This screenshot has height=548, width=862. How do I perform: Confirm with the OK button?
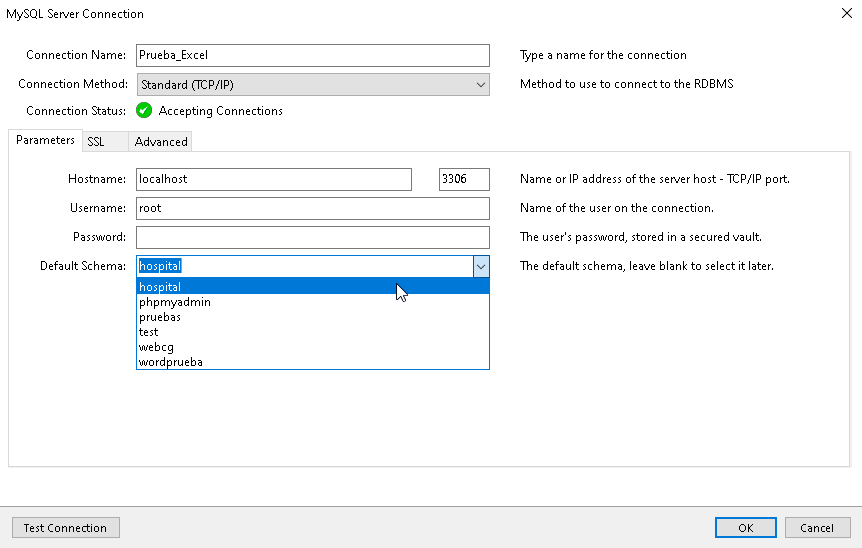pyautogui.click(x=746, y=528)
